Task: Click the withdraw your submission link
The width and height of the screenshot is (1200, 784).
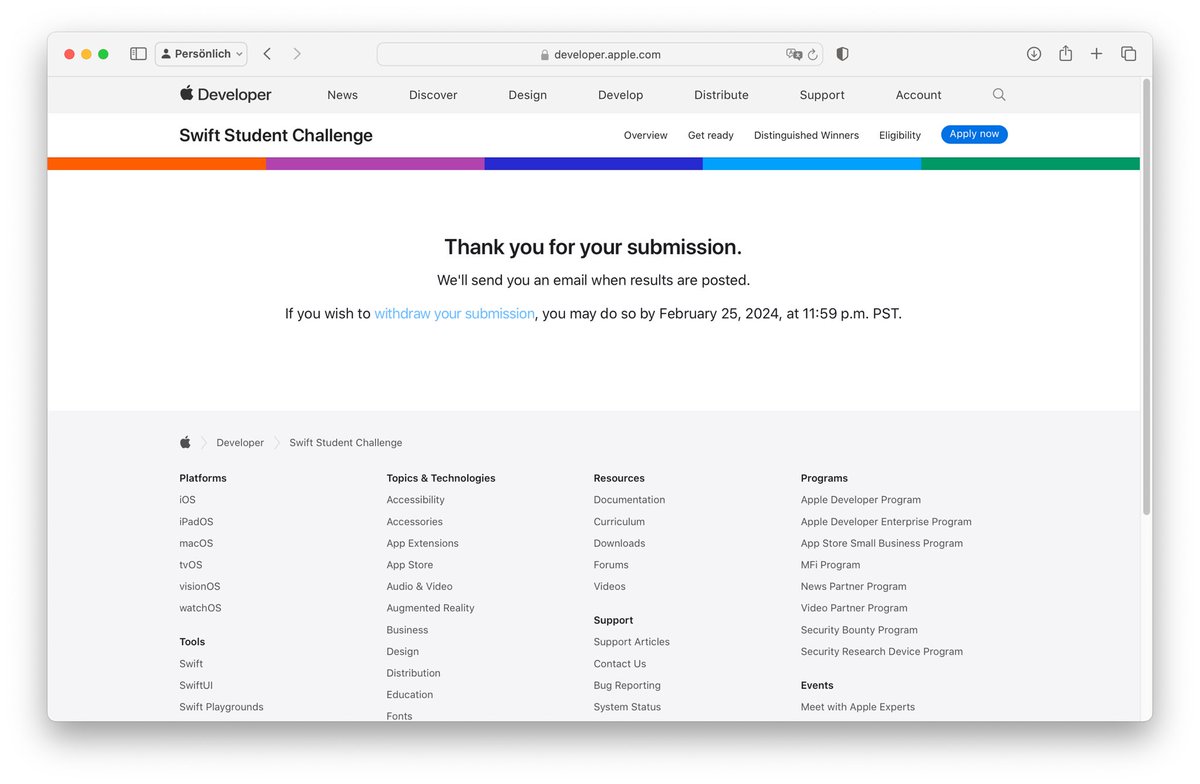Action: click(454, 314)
